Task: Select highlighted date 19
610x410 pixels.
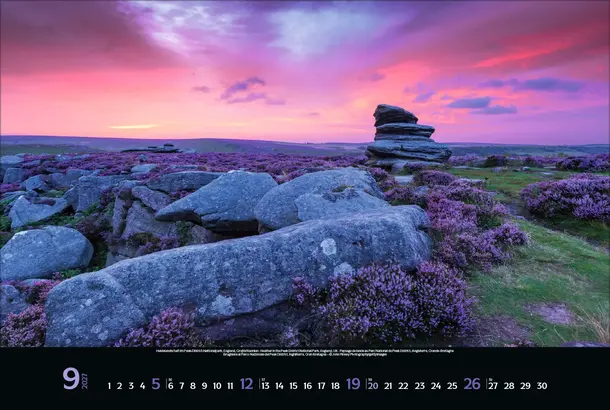Action: (x=353, y=384)
